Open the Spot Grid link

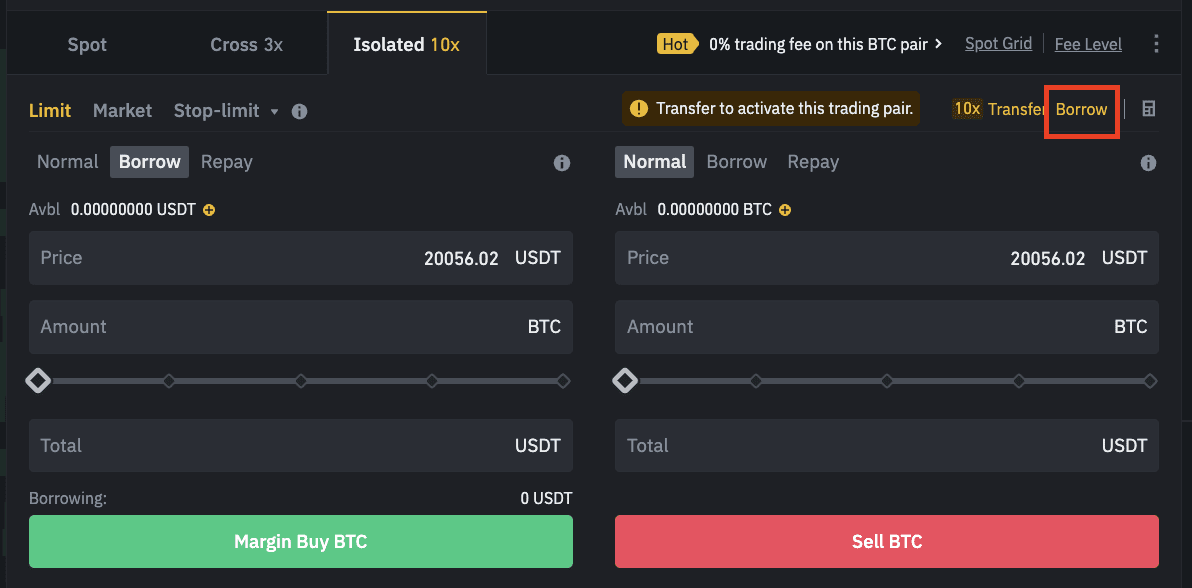tap(998, 44)
